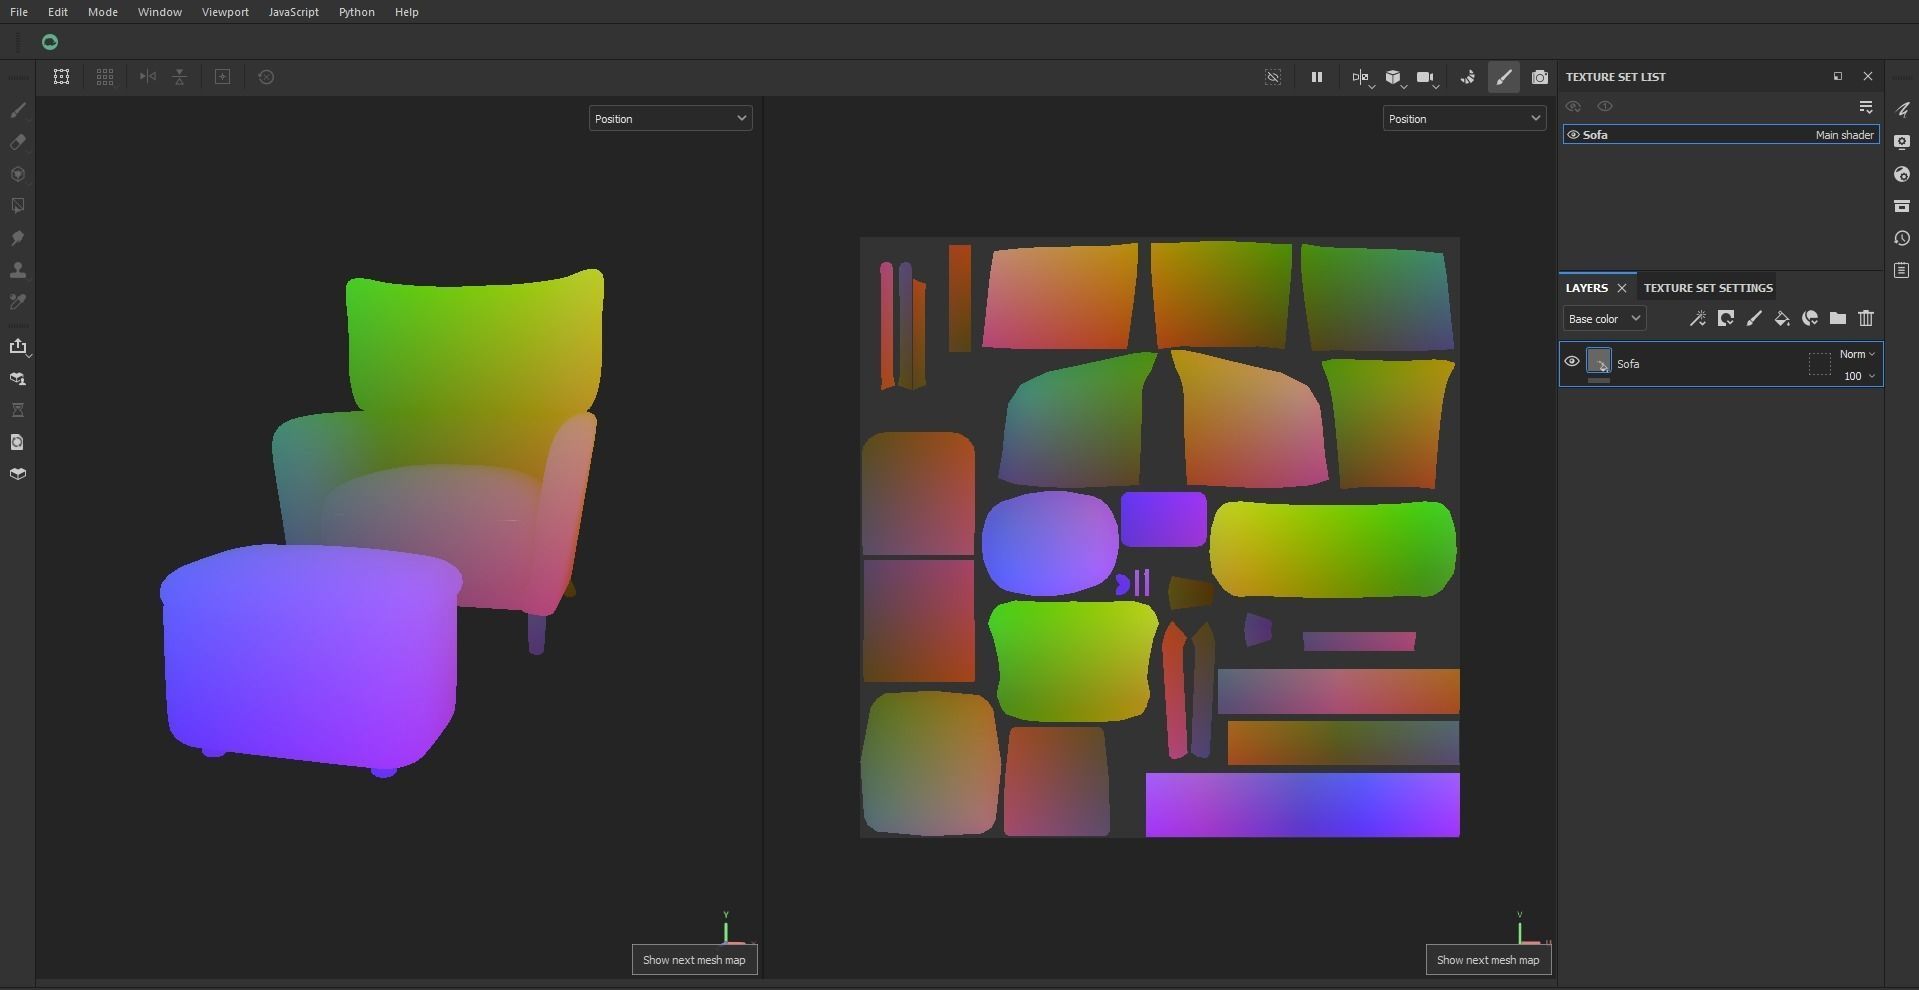The width and height of the screenshot is (1919, 990).
Task: Click the iray rendering mode icon
Action: point(1468,77)
